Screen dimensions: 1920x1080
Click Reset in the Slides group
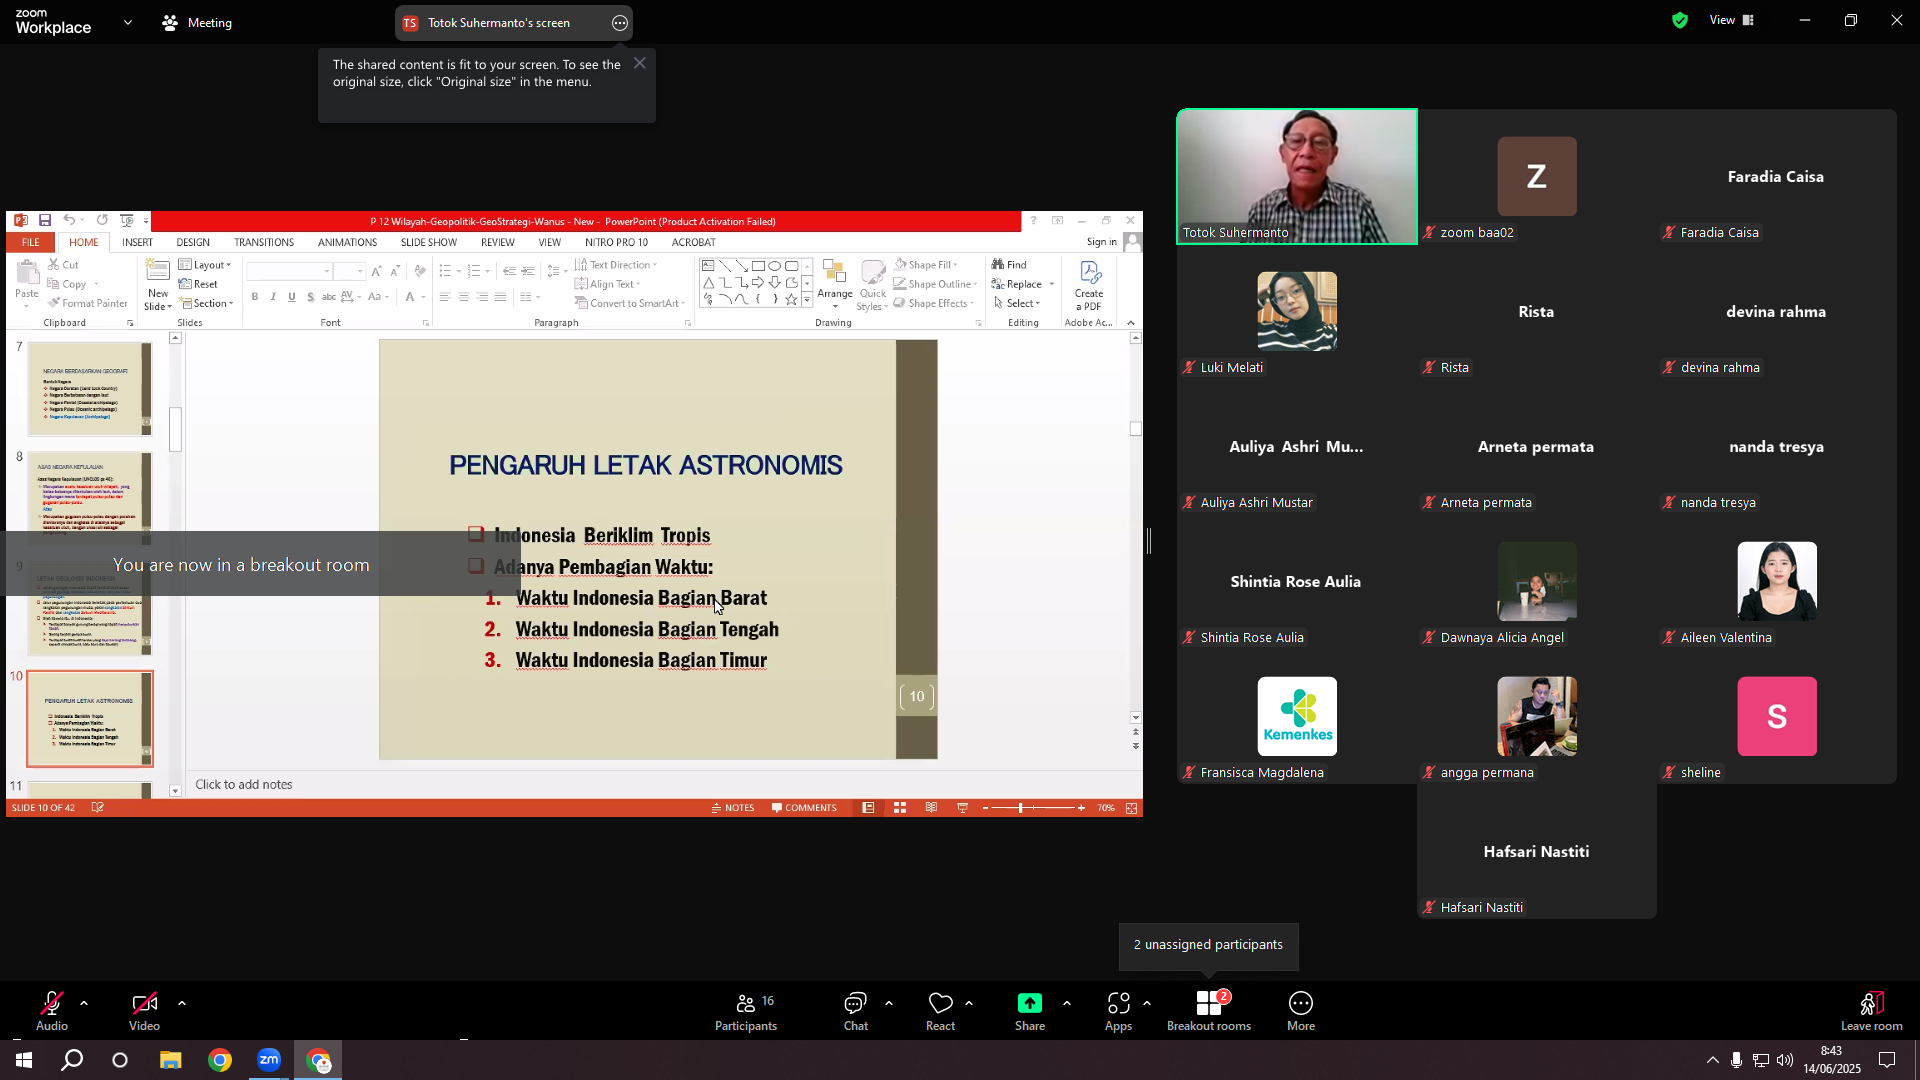[x=199, y=284]
